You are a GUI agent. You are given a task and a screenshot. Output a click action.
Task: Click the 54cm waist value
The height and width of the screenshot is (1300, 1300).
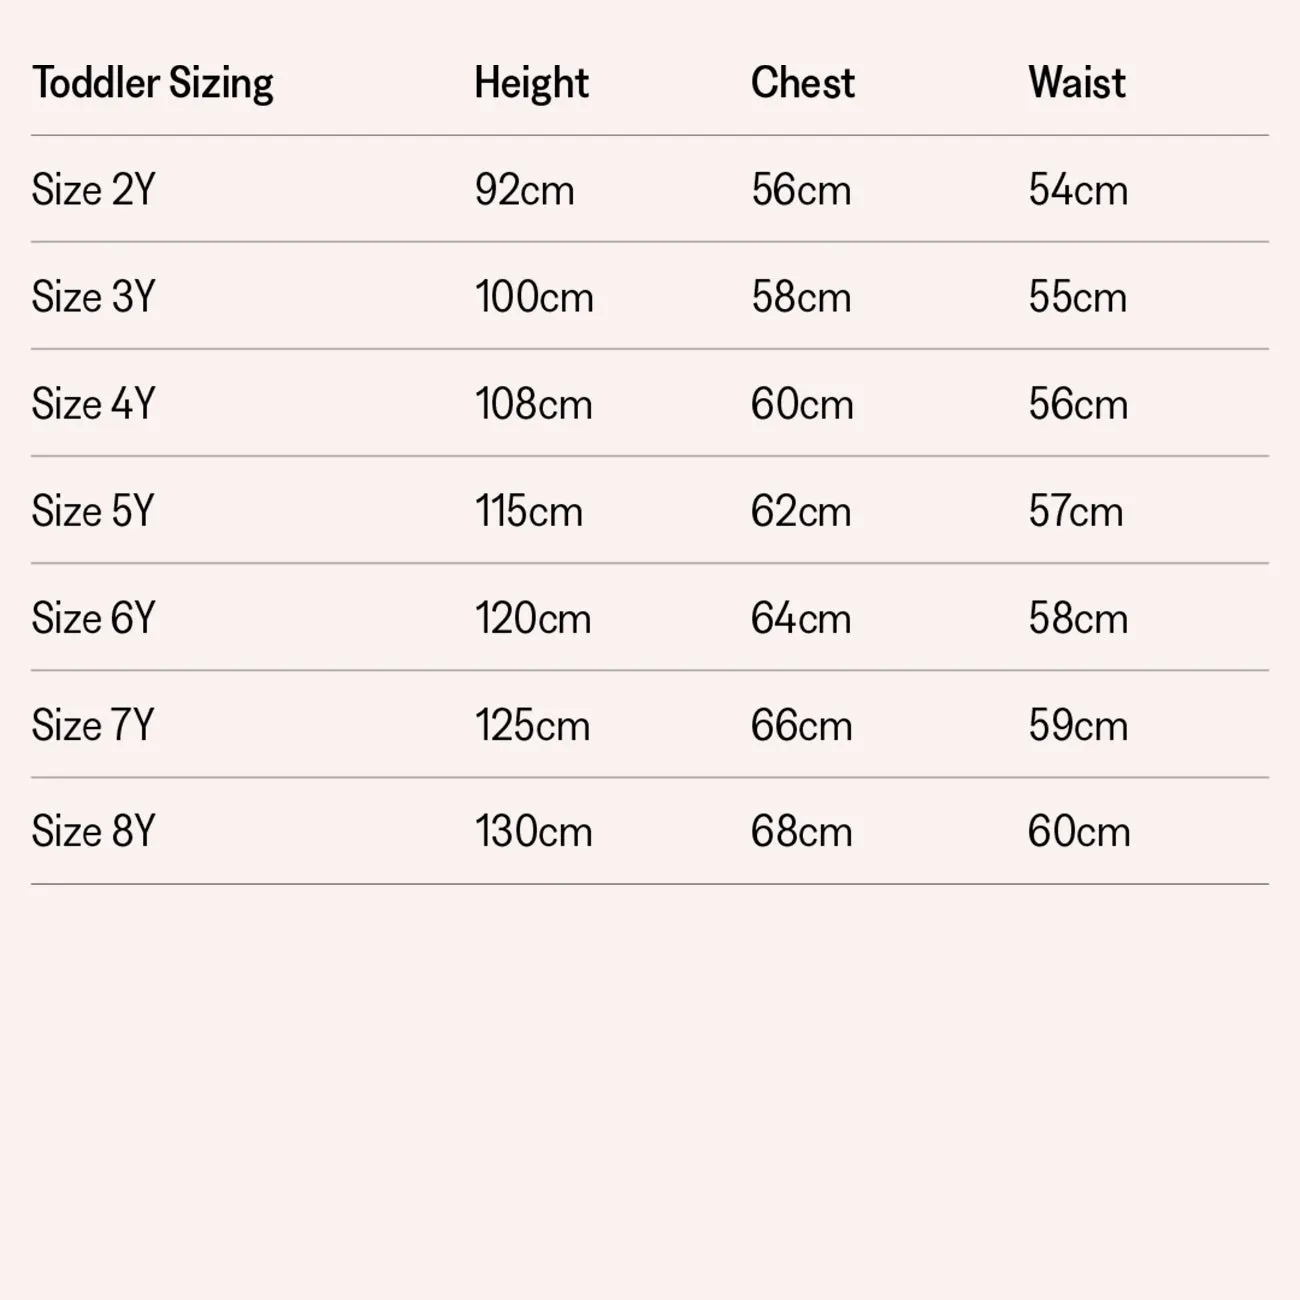coord(1077,190)
